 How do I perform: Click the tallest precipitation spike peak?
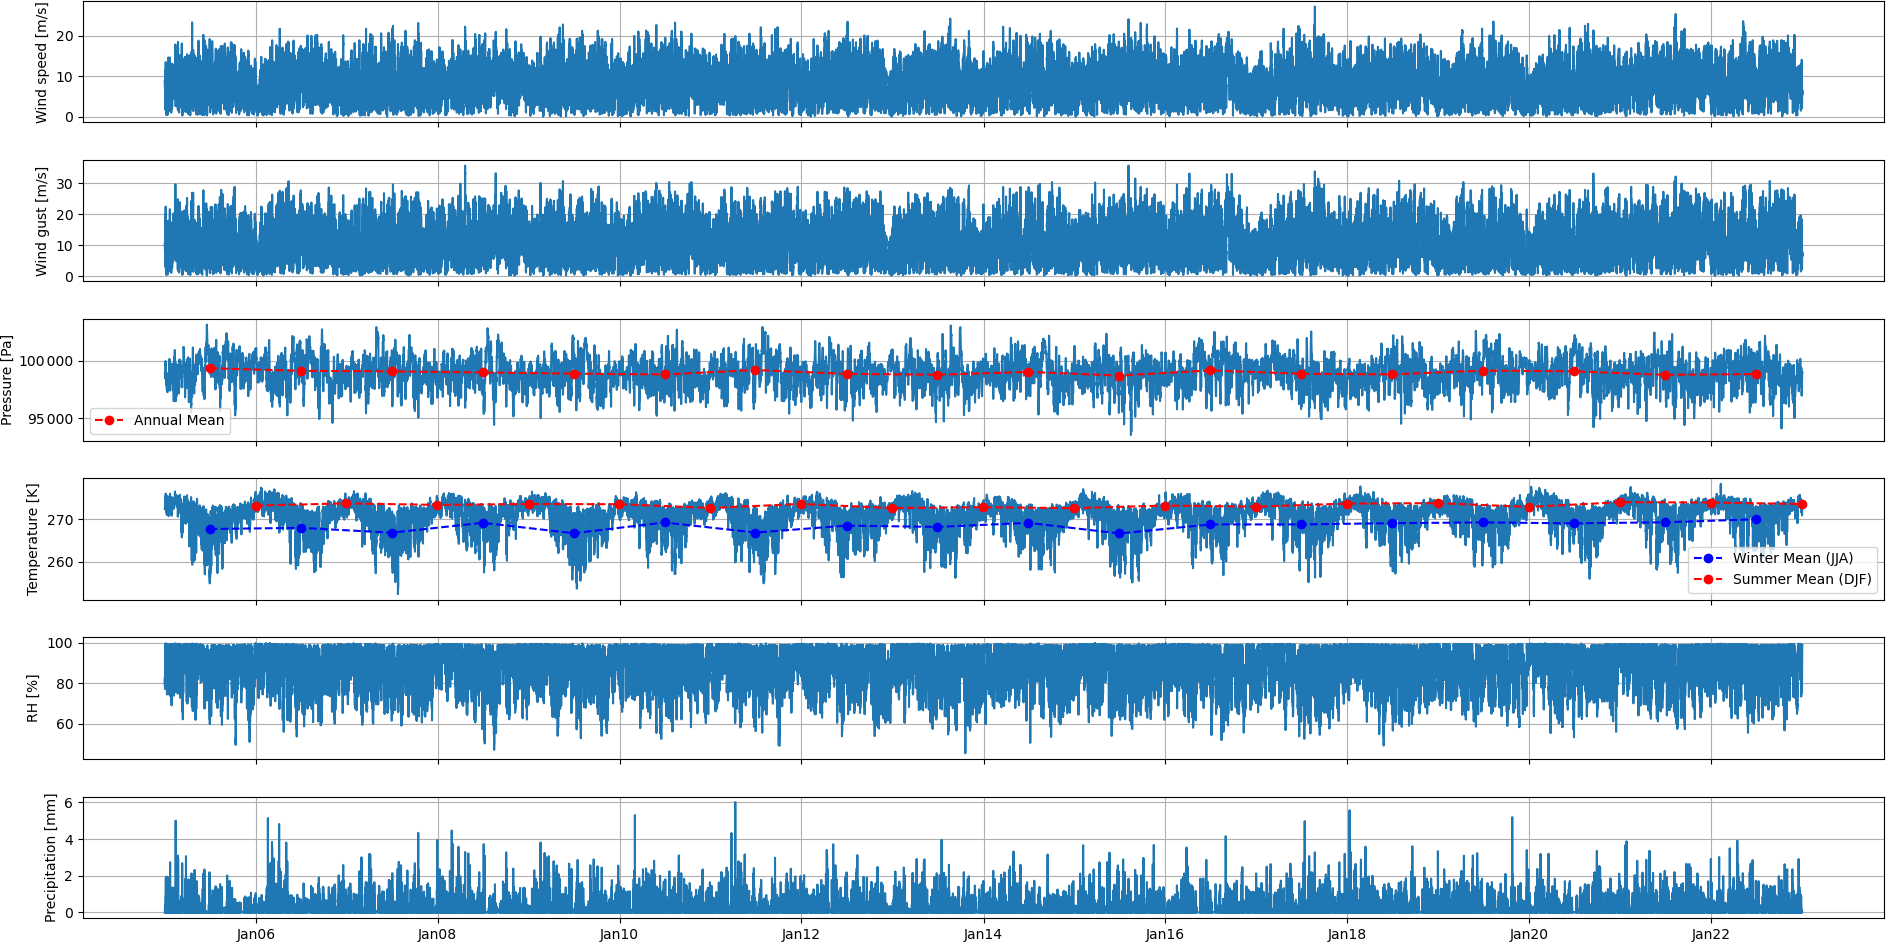tap(735, 804)
